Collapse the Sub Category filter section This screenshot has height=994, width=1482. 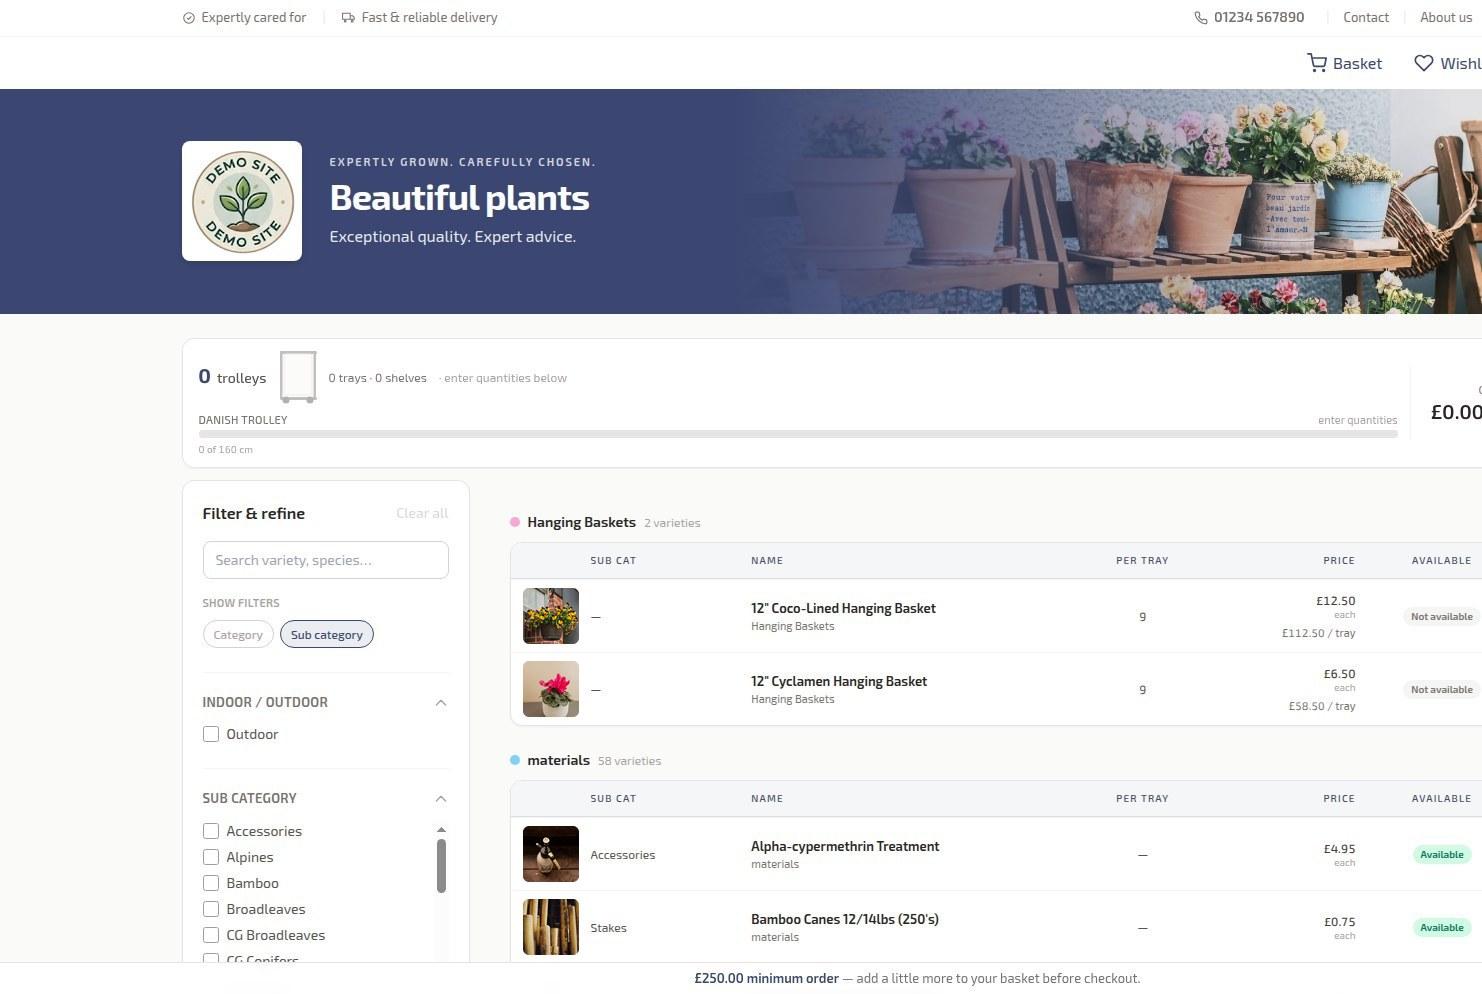pyautogui.click(x=441, y=798)
